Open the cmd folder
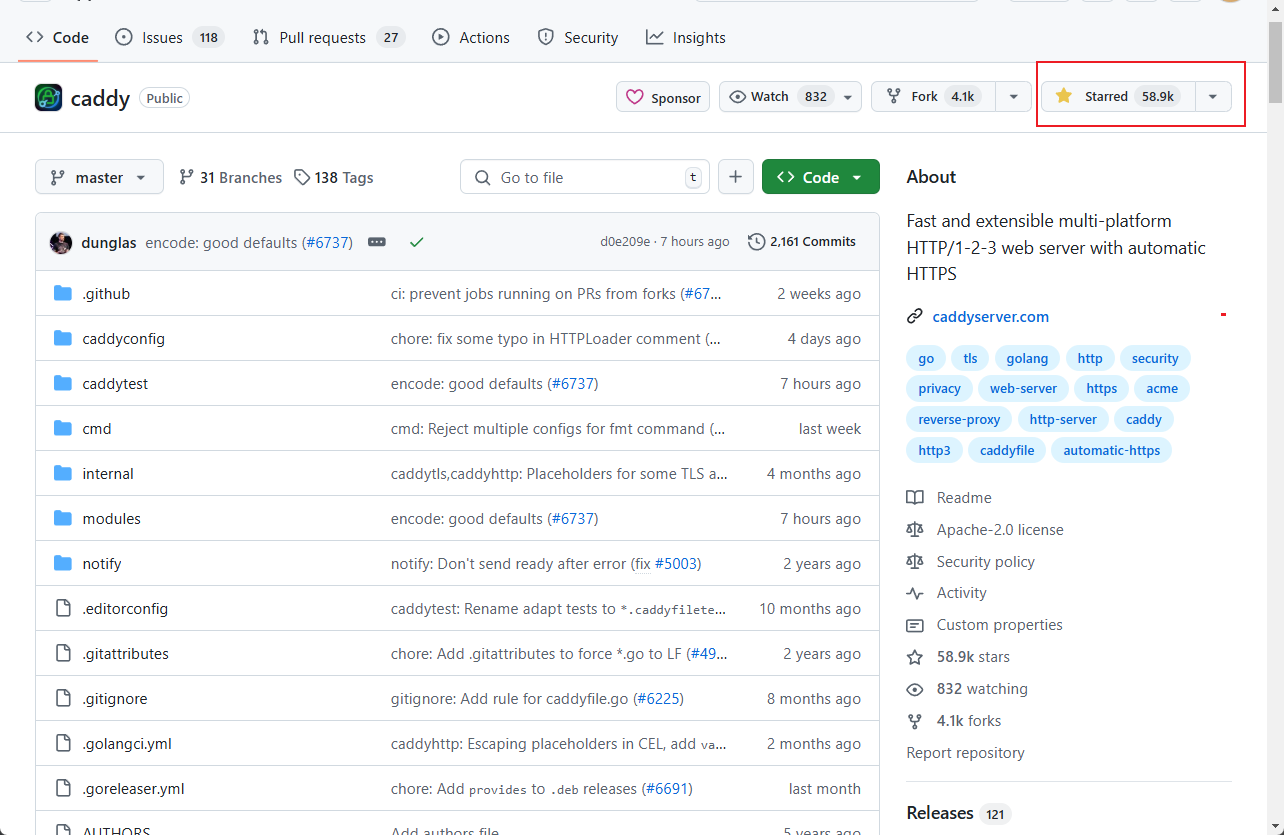This screenshot has width=1284, height=835. click(97, 429)
